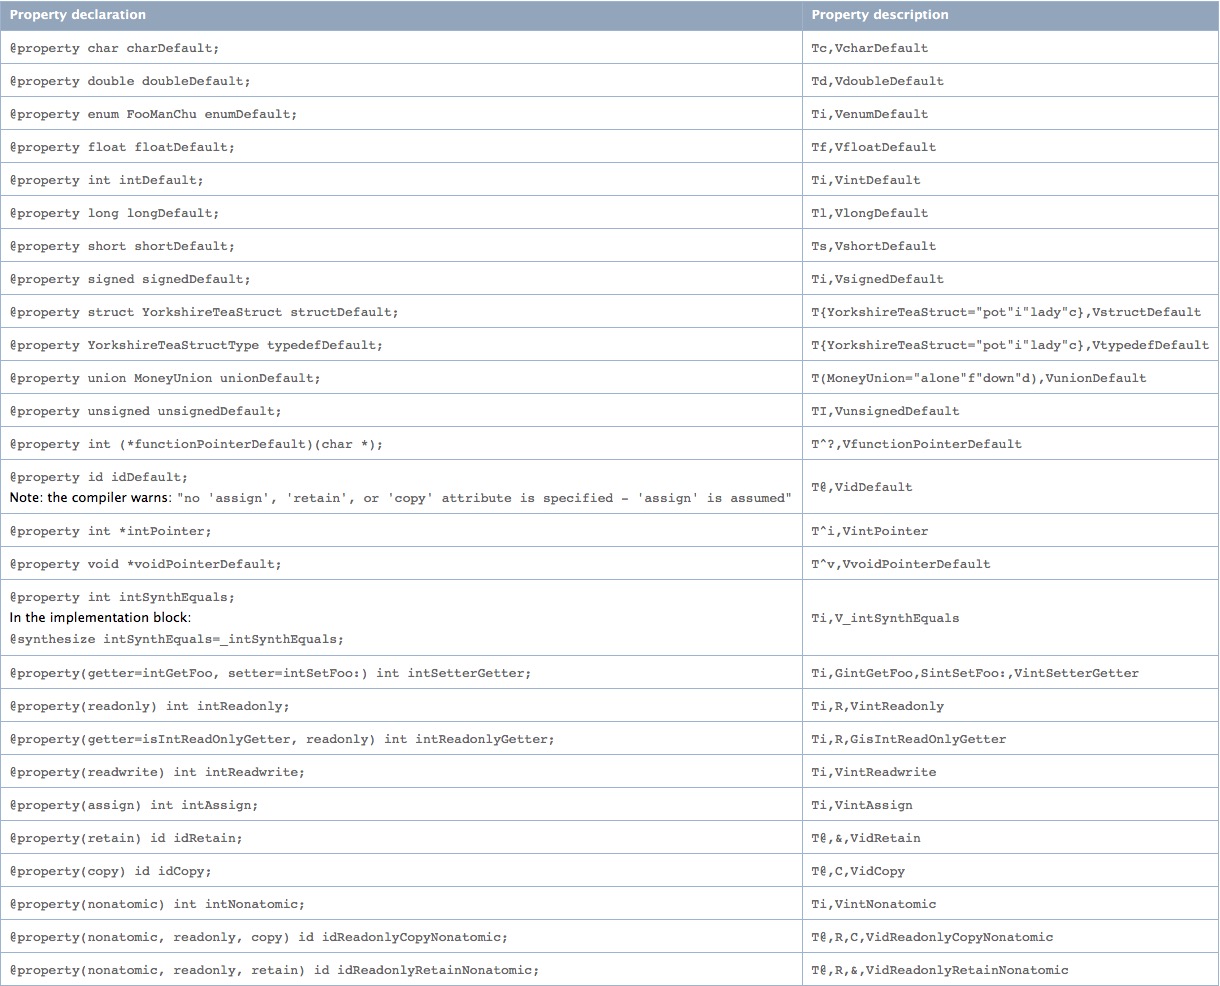Click '@property int intSynthEquals;' declaration
Image resolution: width=1220 pixels, height=986 pixels.
point(122,597)
